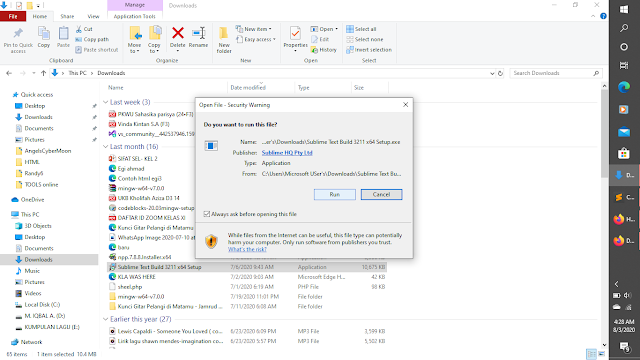Click the What's the risk? link
The image size is (640, 360).
point(247,249)
